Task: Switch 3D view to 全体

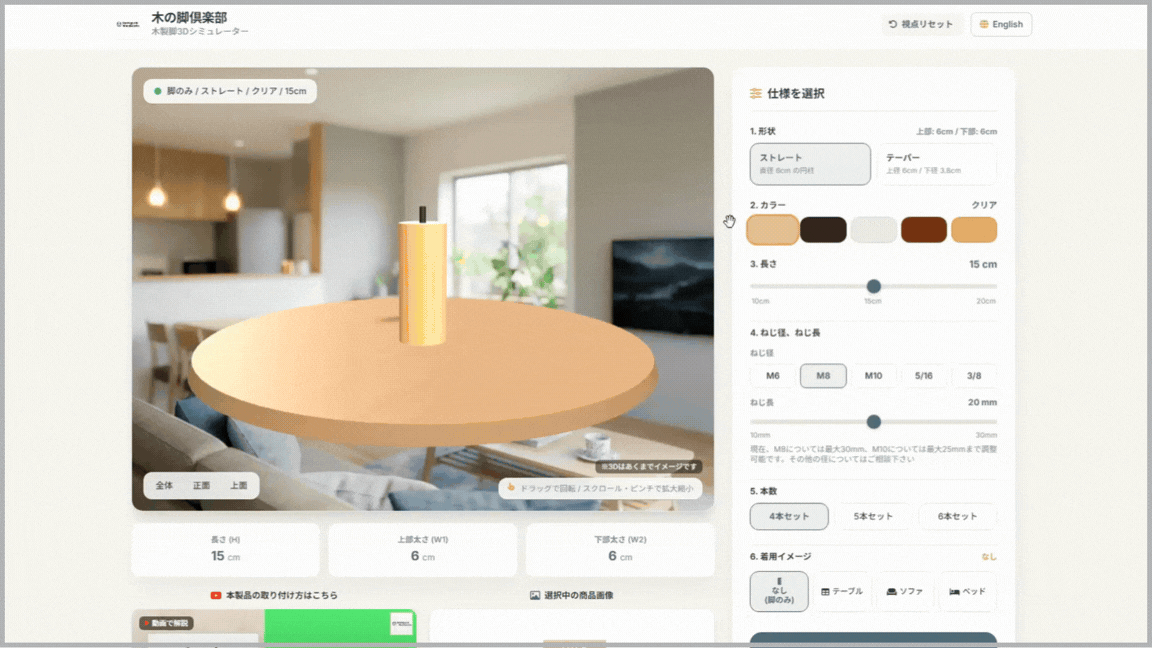Action: pos(164,486)
